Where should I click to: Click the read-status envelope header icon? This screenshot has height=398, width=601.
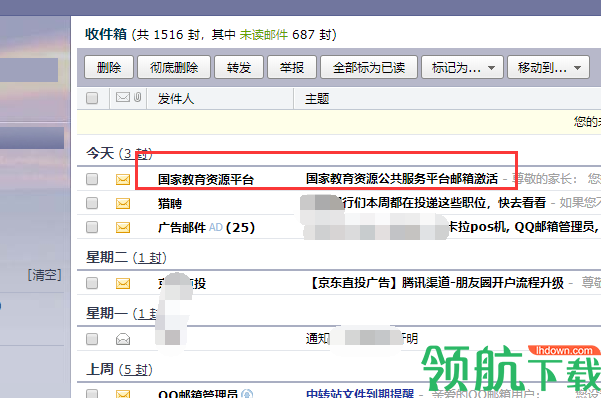point(123,97)
